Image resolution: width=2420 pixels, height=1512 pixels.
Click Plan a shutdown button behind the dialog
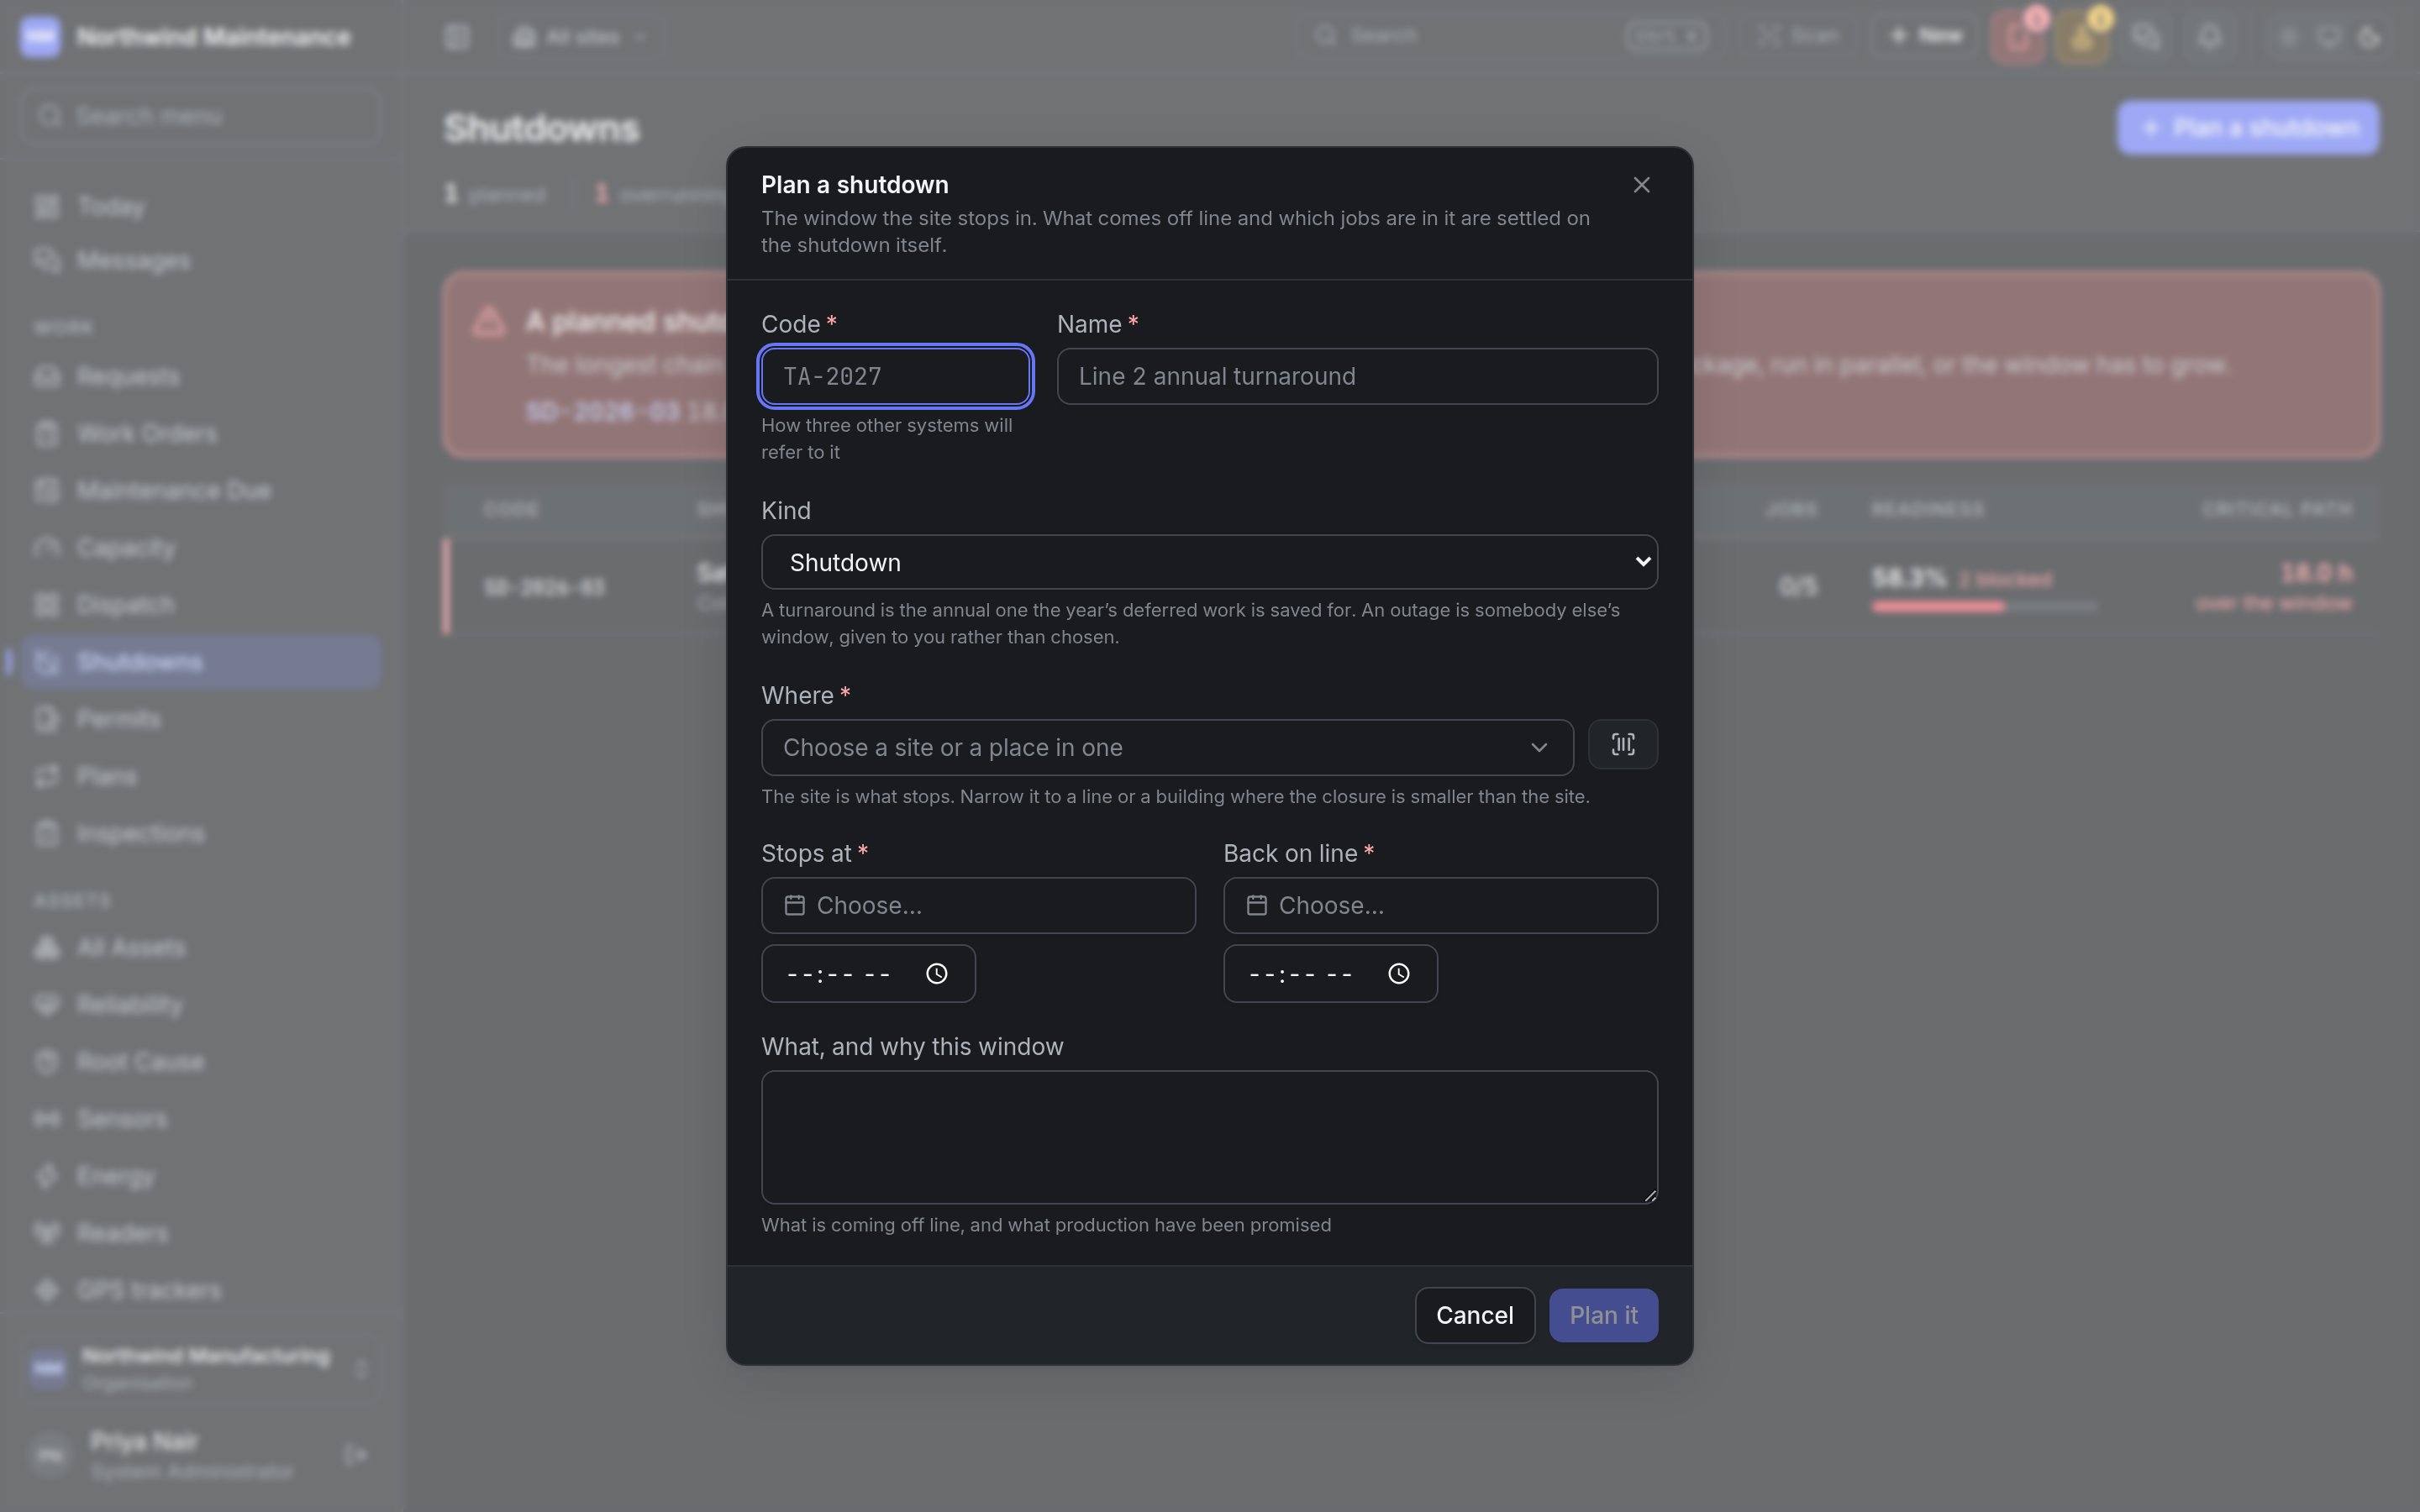coord(2247,128)
